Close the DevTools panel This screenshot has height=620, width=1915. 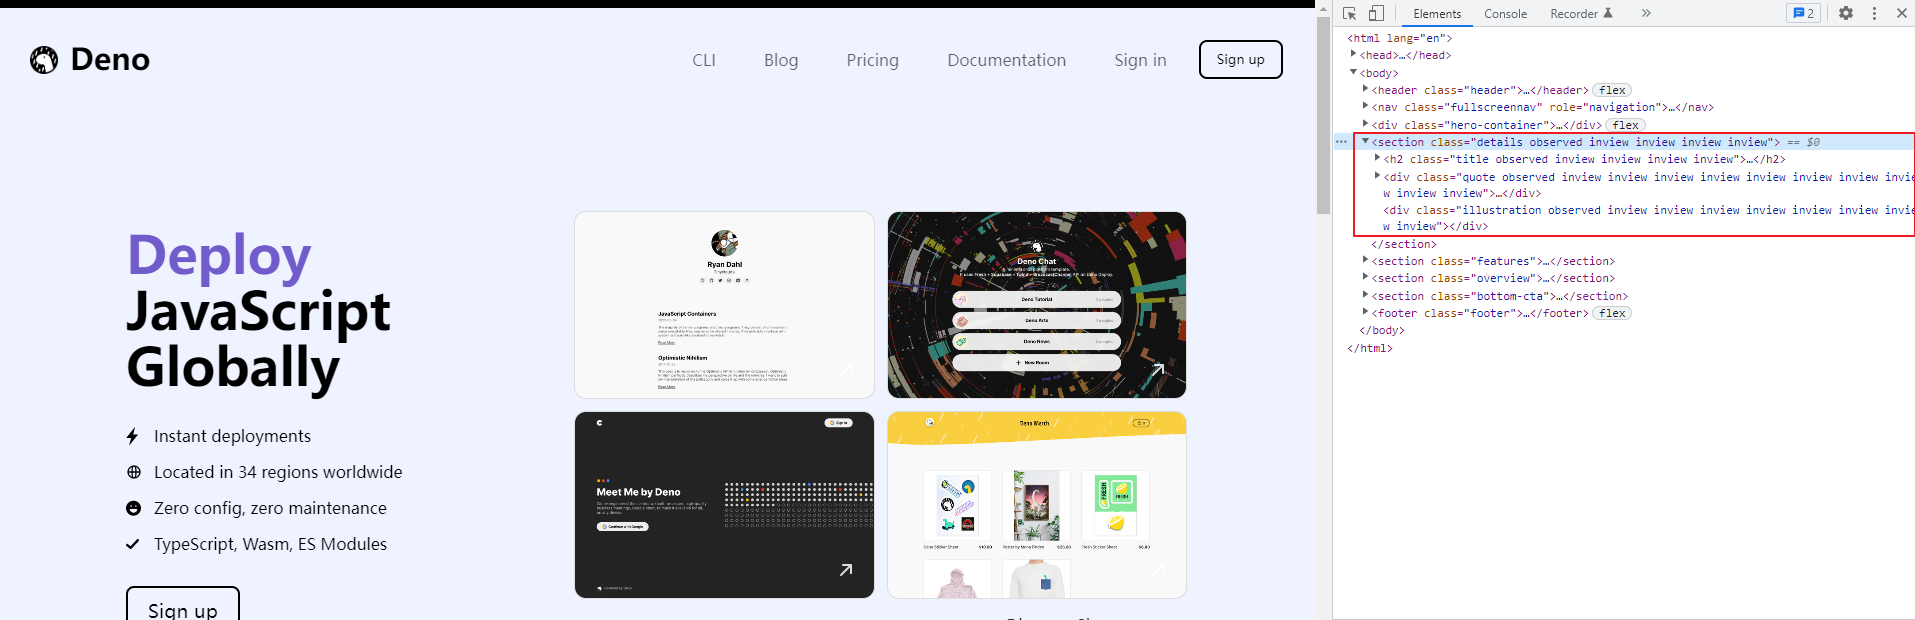[x=1902, y=13]
